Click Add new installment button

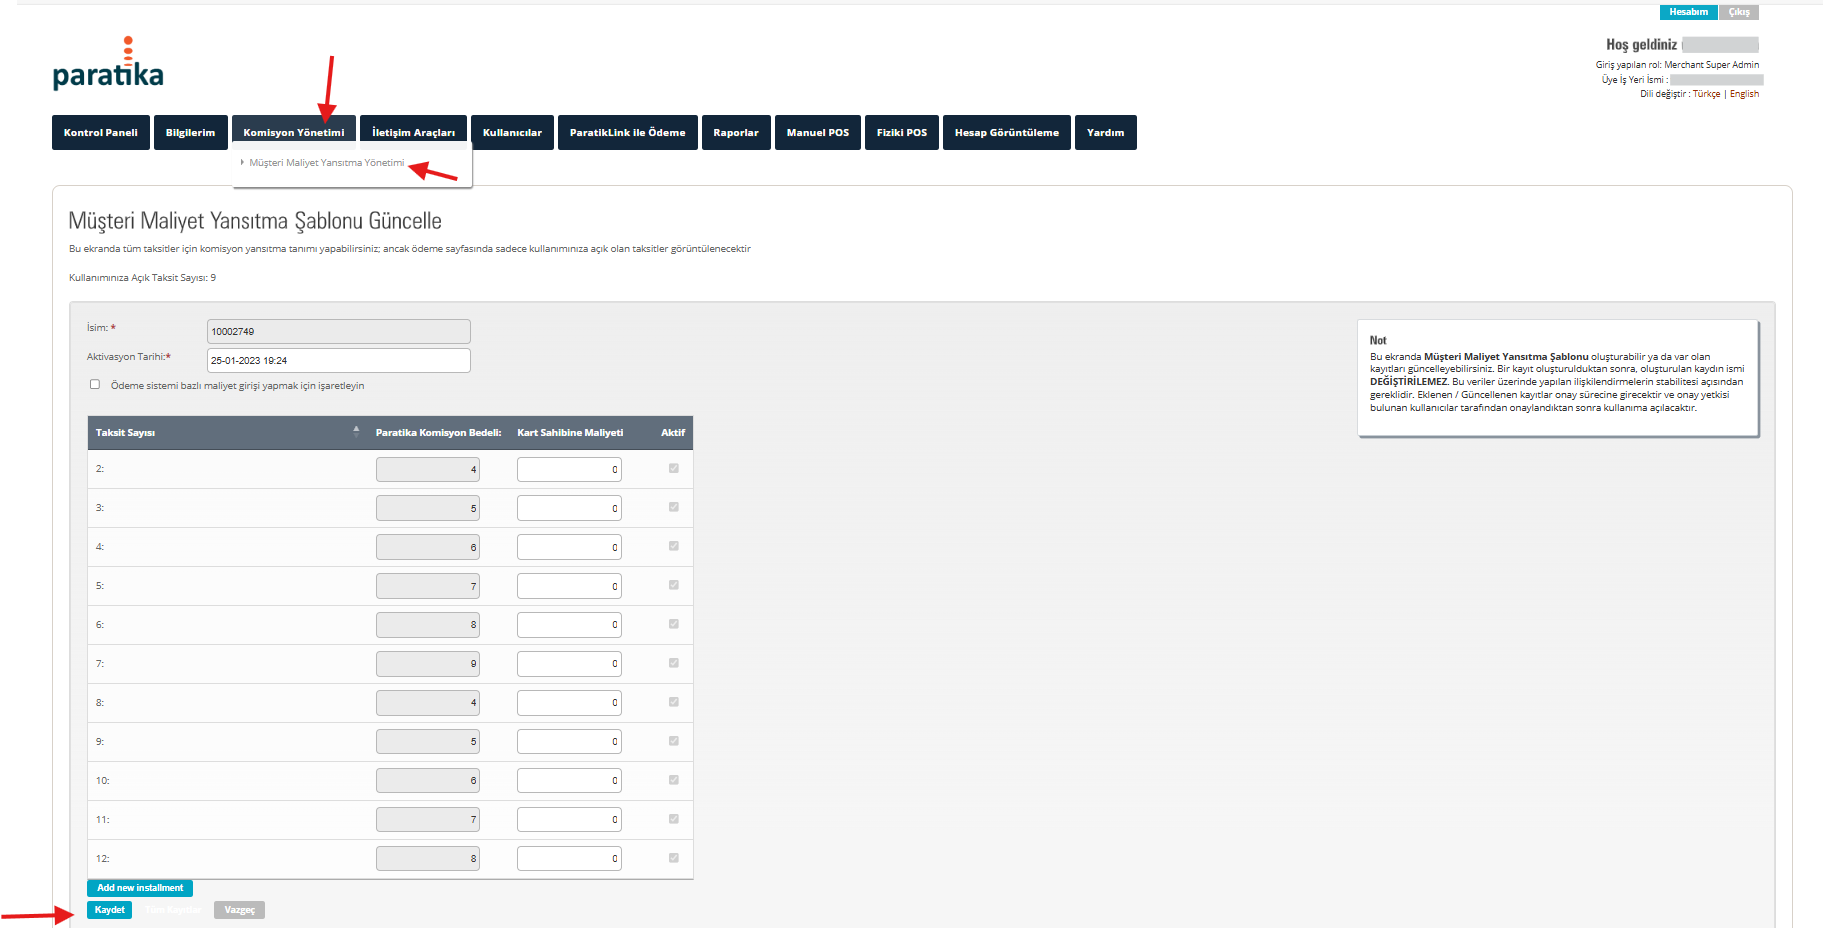(x=140, y=888)
